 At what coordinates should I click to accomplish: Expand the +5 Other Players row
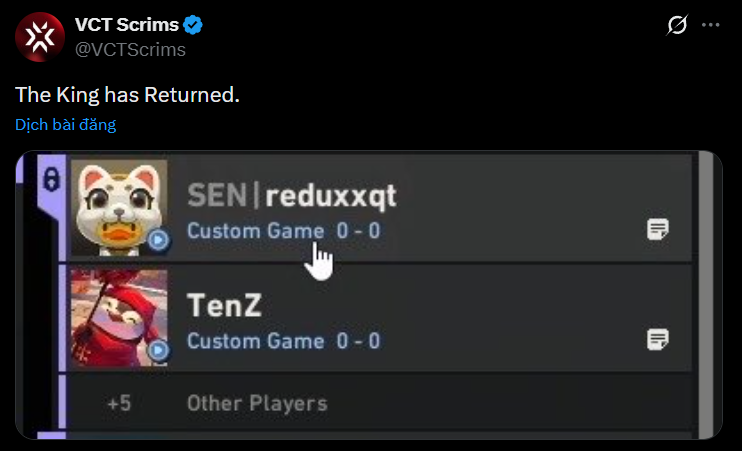(x=257, y=404)
